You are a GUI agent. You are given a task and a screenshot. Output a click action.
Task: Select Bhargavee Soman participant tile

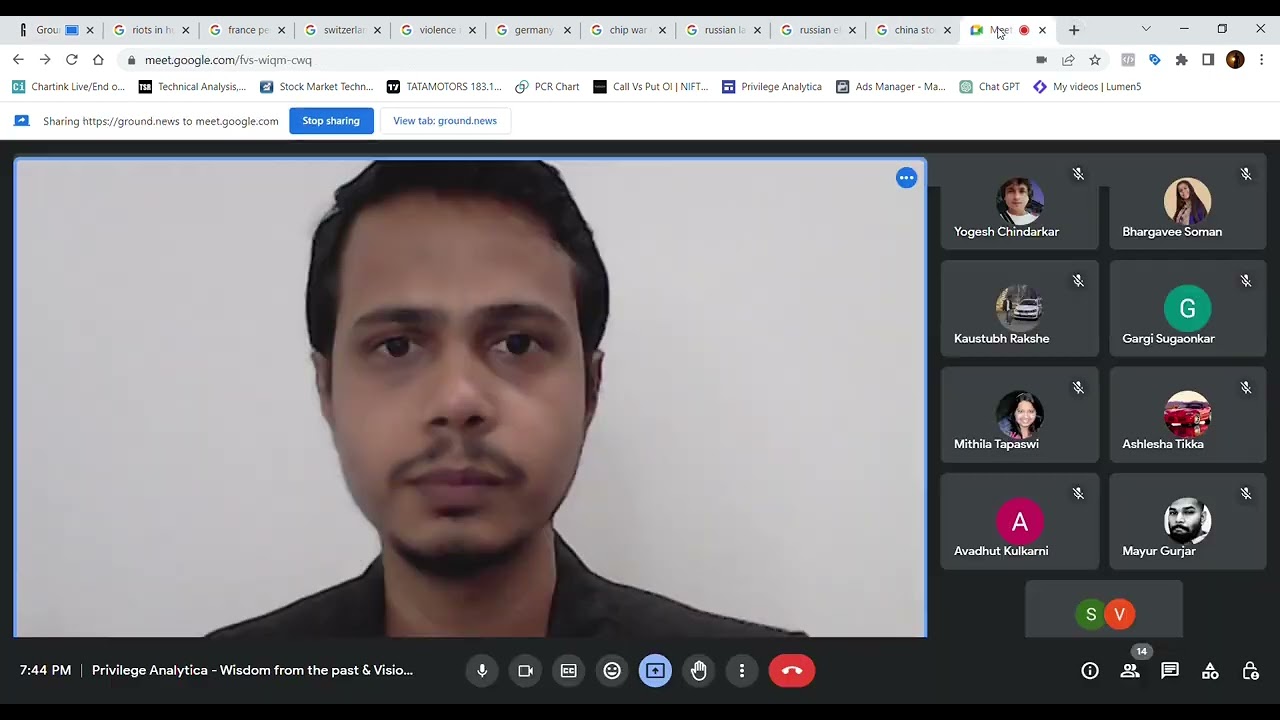[1187, 202]
